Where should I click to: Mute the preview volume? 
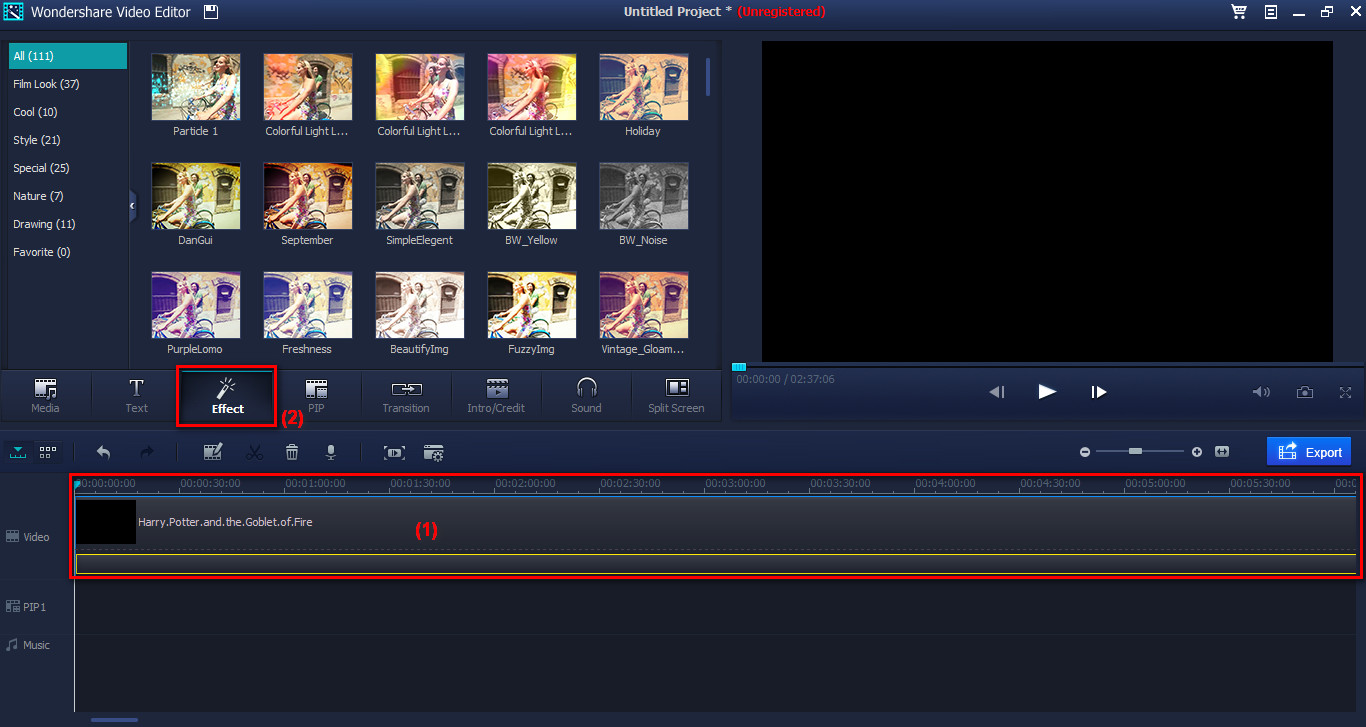click(1261, 392)
